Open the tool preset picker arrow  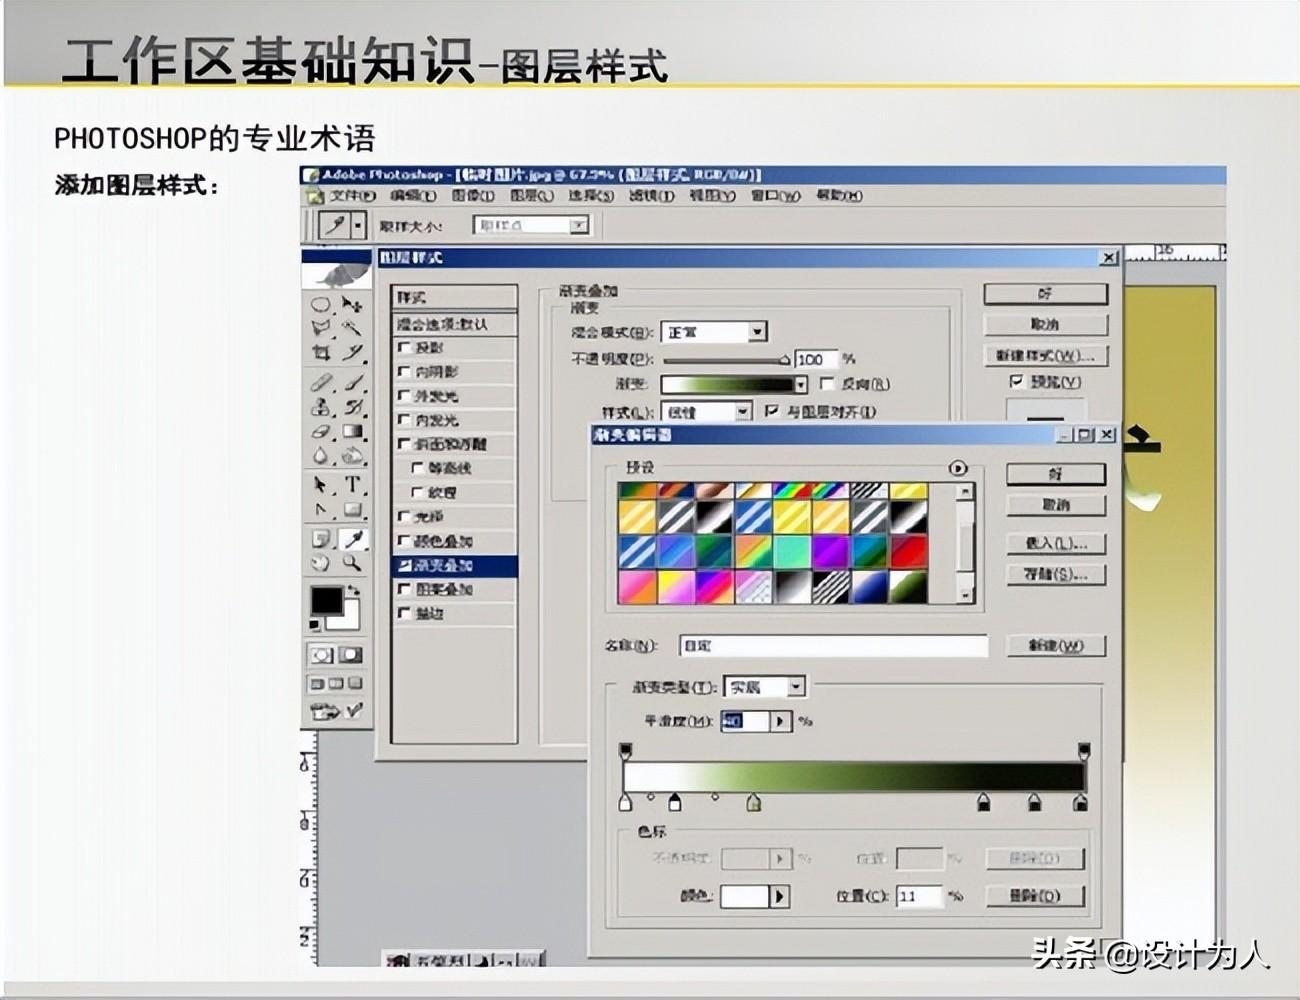pos(358,225)
